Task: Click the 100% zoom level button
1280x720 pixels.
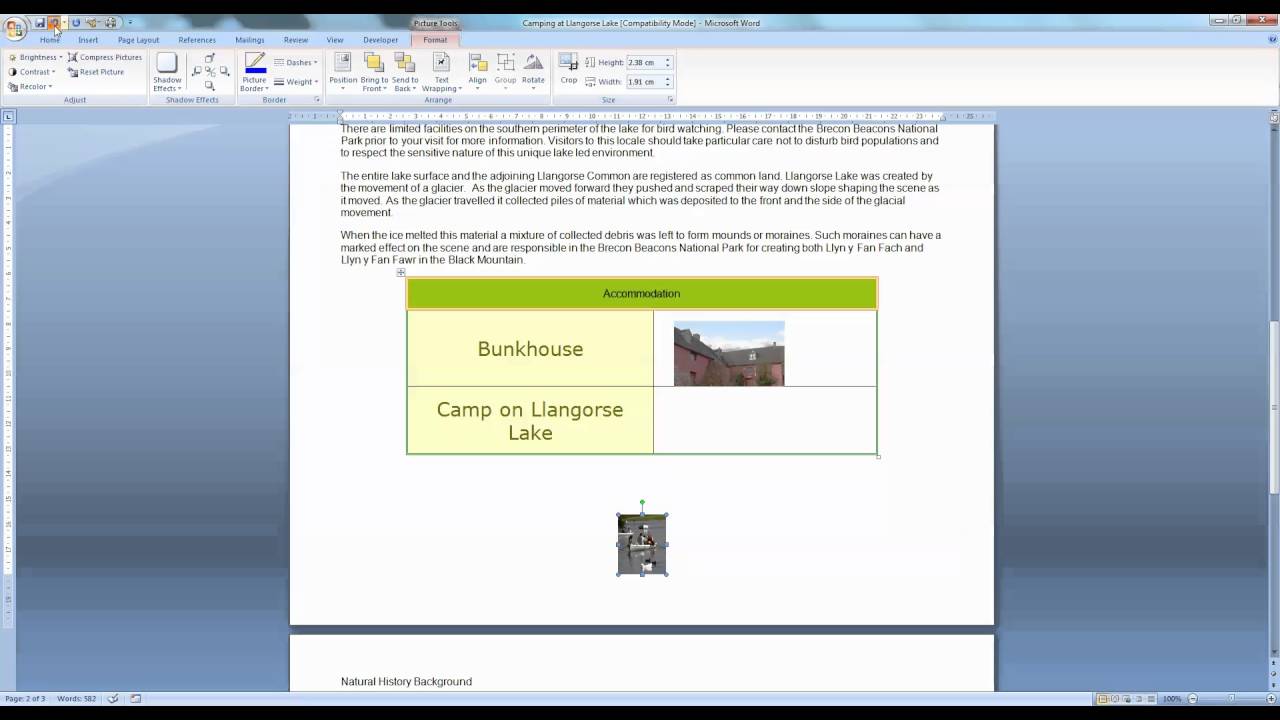Action: tap(1172, 698)
